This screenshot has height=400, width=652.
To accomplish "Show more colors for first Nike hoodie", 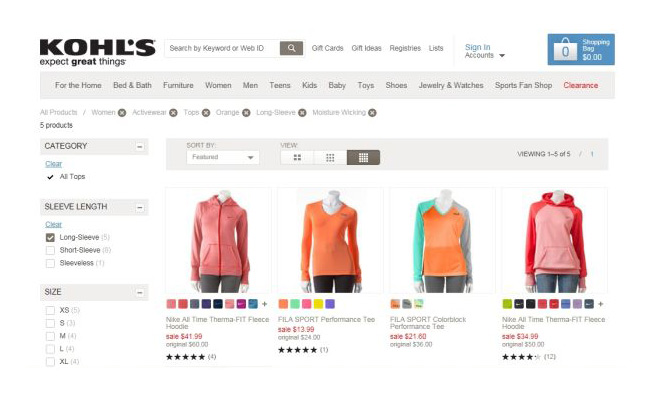I will pos(264,304).
